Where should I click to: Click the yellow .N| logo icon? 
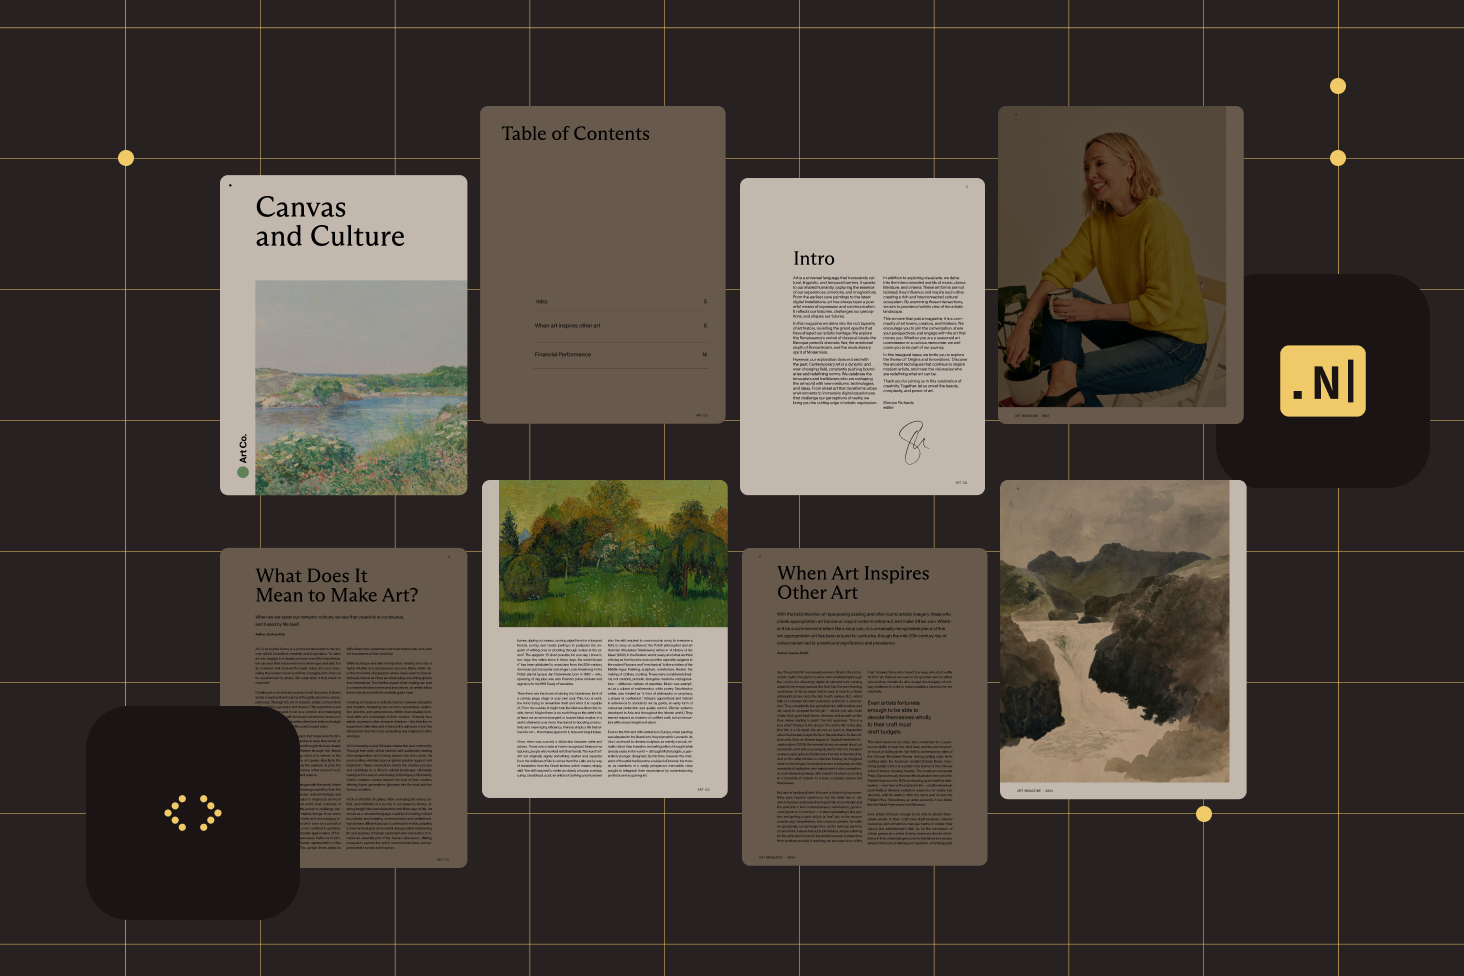[1322, 381]
